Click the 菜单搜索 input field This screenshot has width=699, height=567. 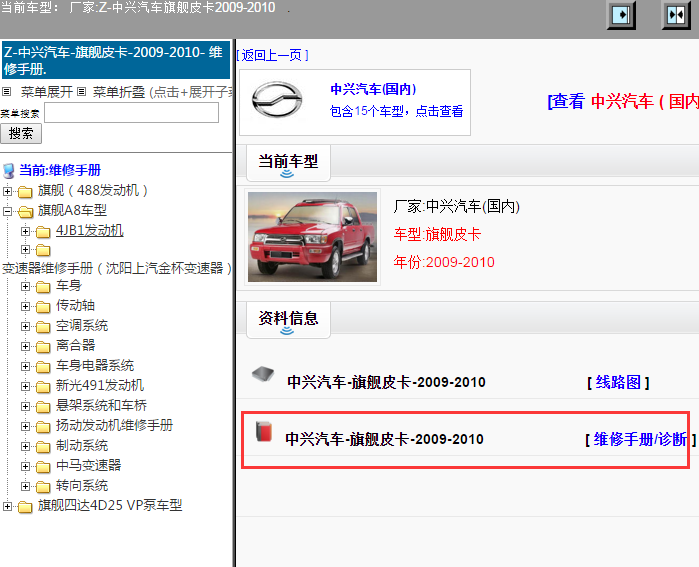click(132, 113)
